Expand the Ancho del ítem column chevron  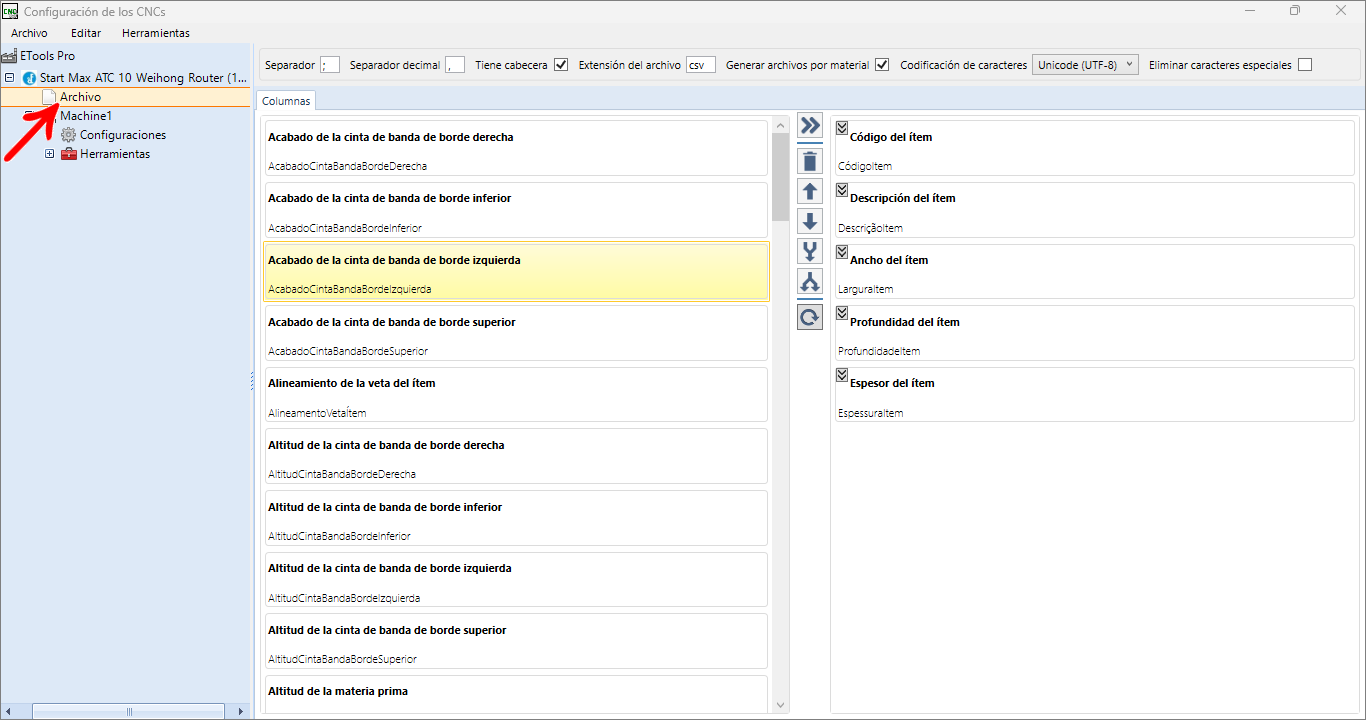pyautogui.click(x=842, y=251)
